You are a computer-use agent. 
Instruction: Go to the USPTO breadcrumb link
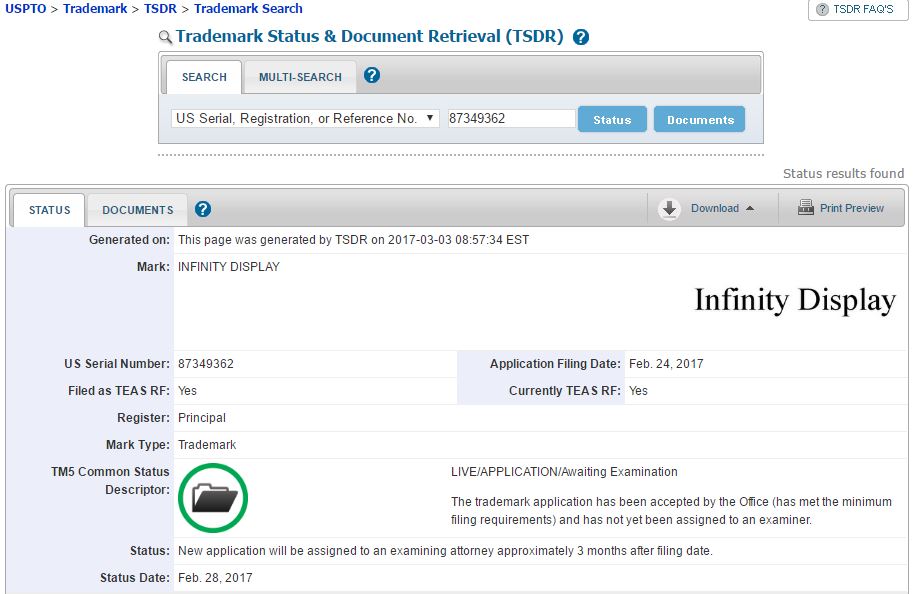(x=26, y=9)
